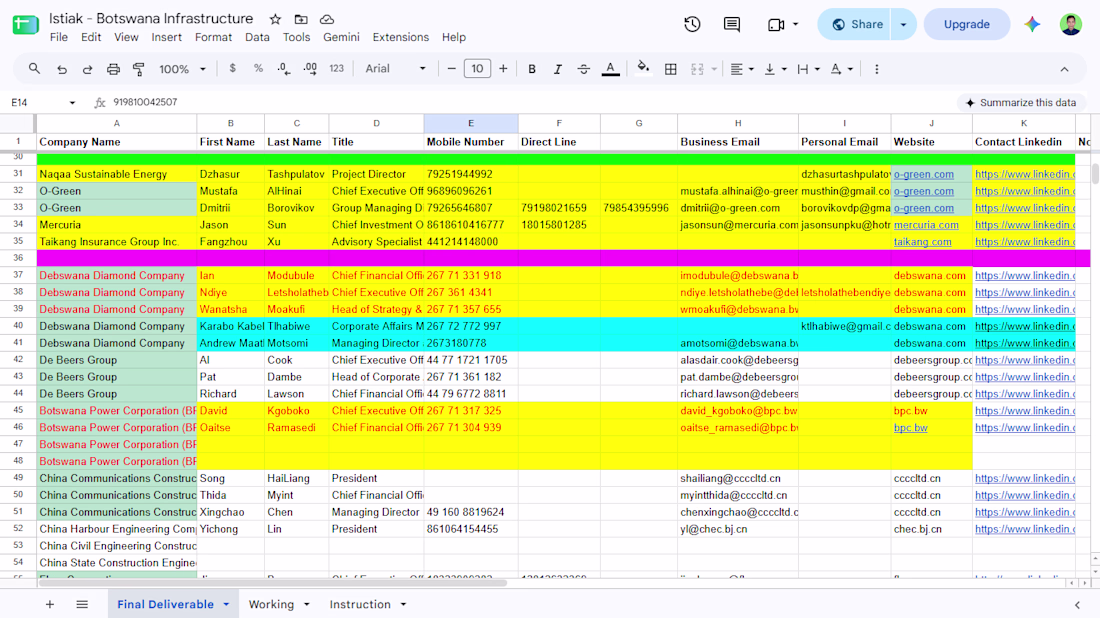Open the Google Sheets home icon
This screenshot has height=618, width=1100.
click(x=25, y=25)
